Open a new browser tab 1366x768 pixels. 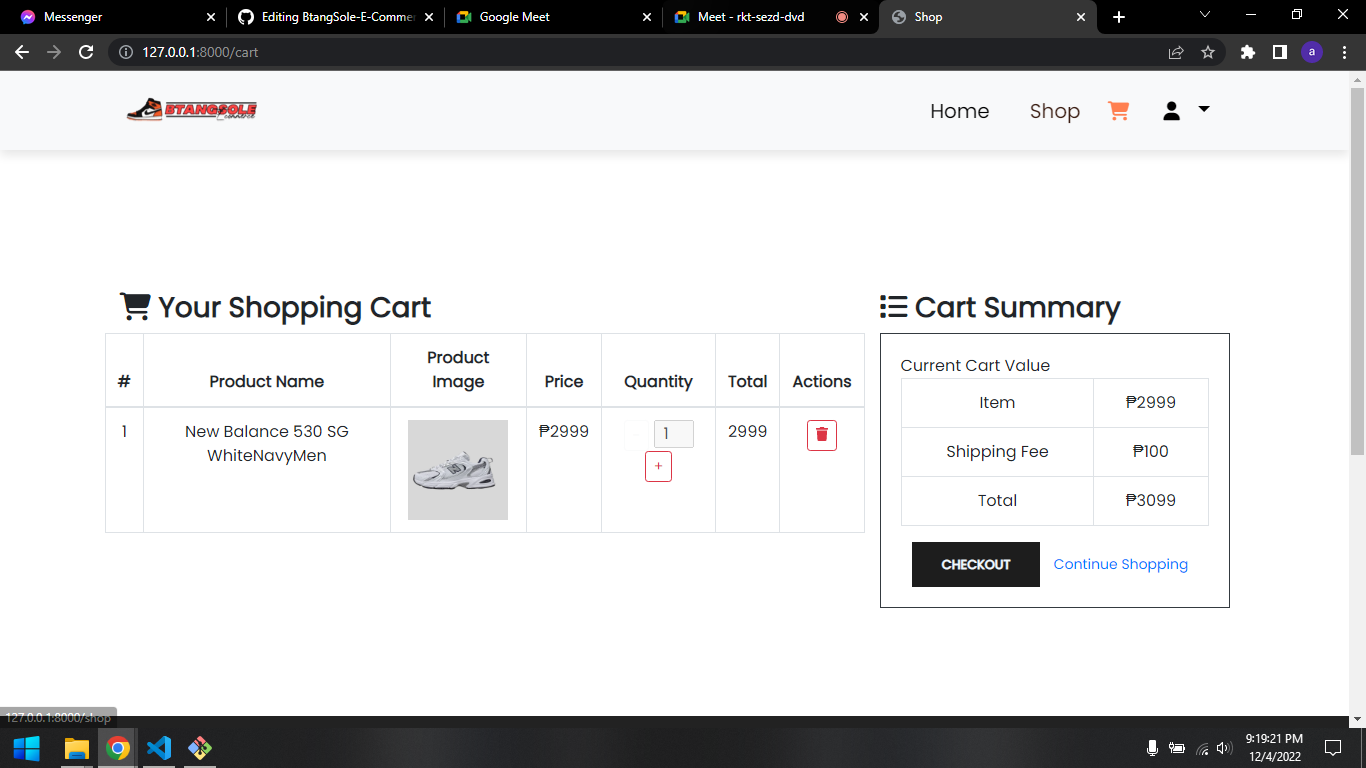1118,17
